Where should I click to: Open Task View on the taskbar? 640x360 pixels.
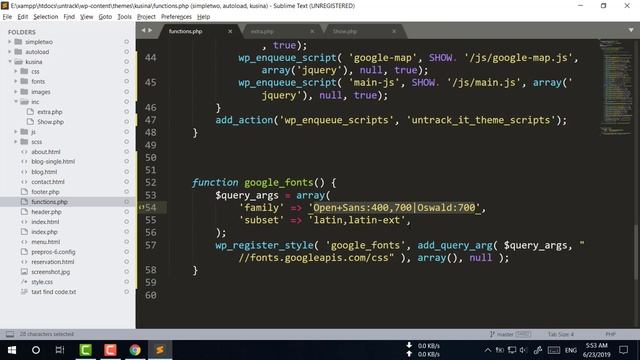click(60, 350)
